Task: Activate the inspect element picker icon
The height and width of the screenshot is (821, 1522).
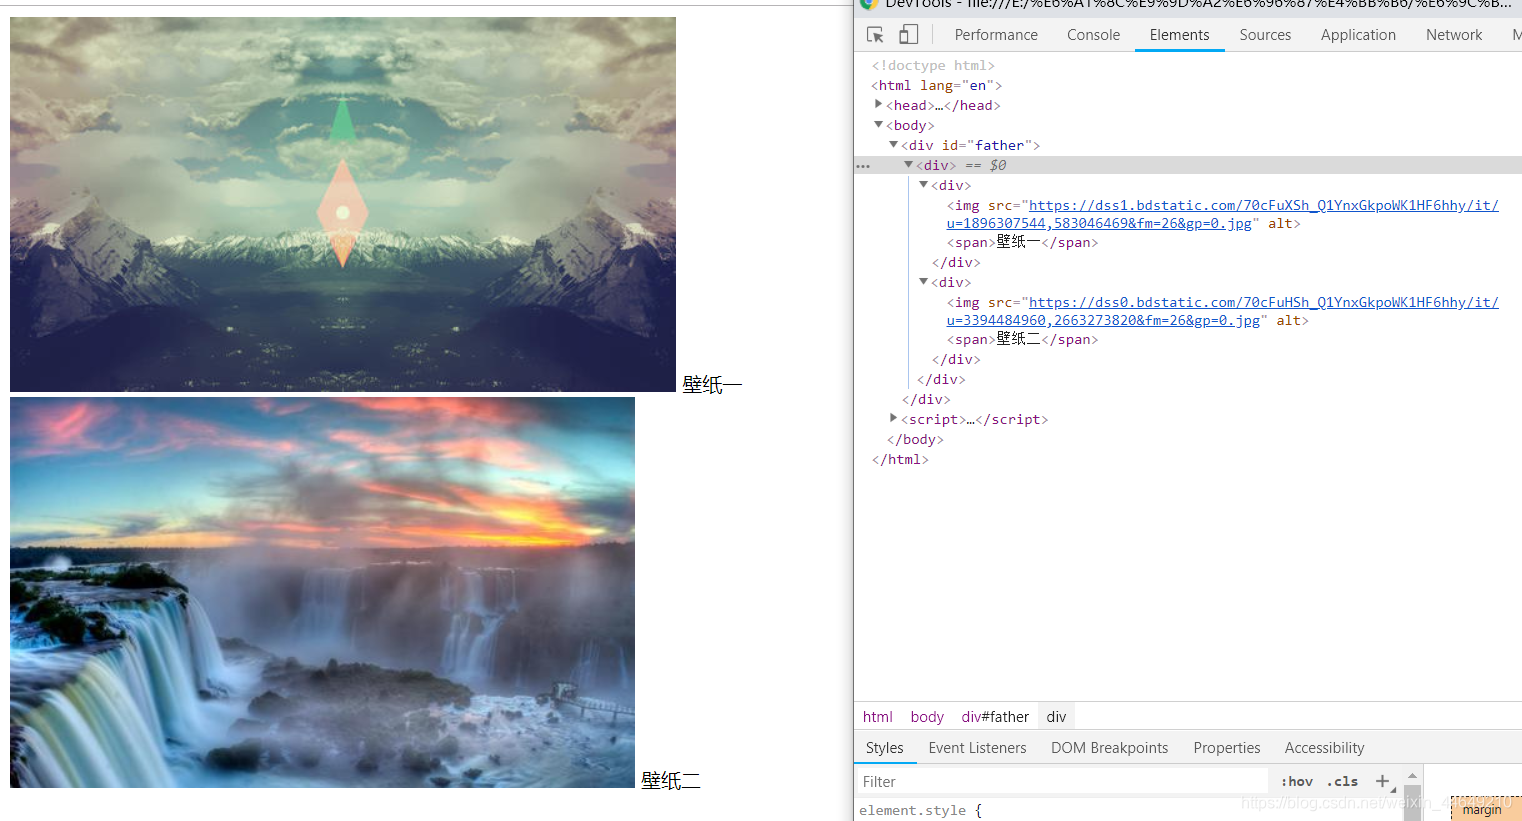Action: [875, 35]
